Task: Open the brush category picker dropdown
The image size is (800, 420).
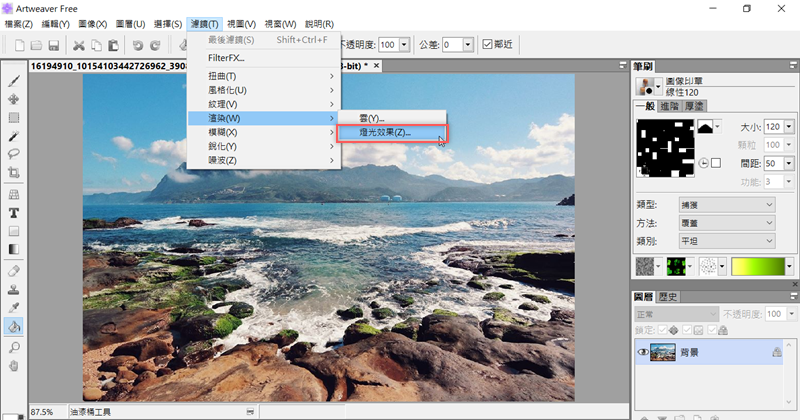Action: coord(658,87)
